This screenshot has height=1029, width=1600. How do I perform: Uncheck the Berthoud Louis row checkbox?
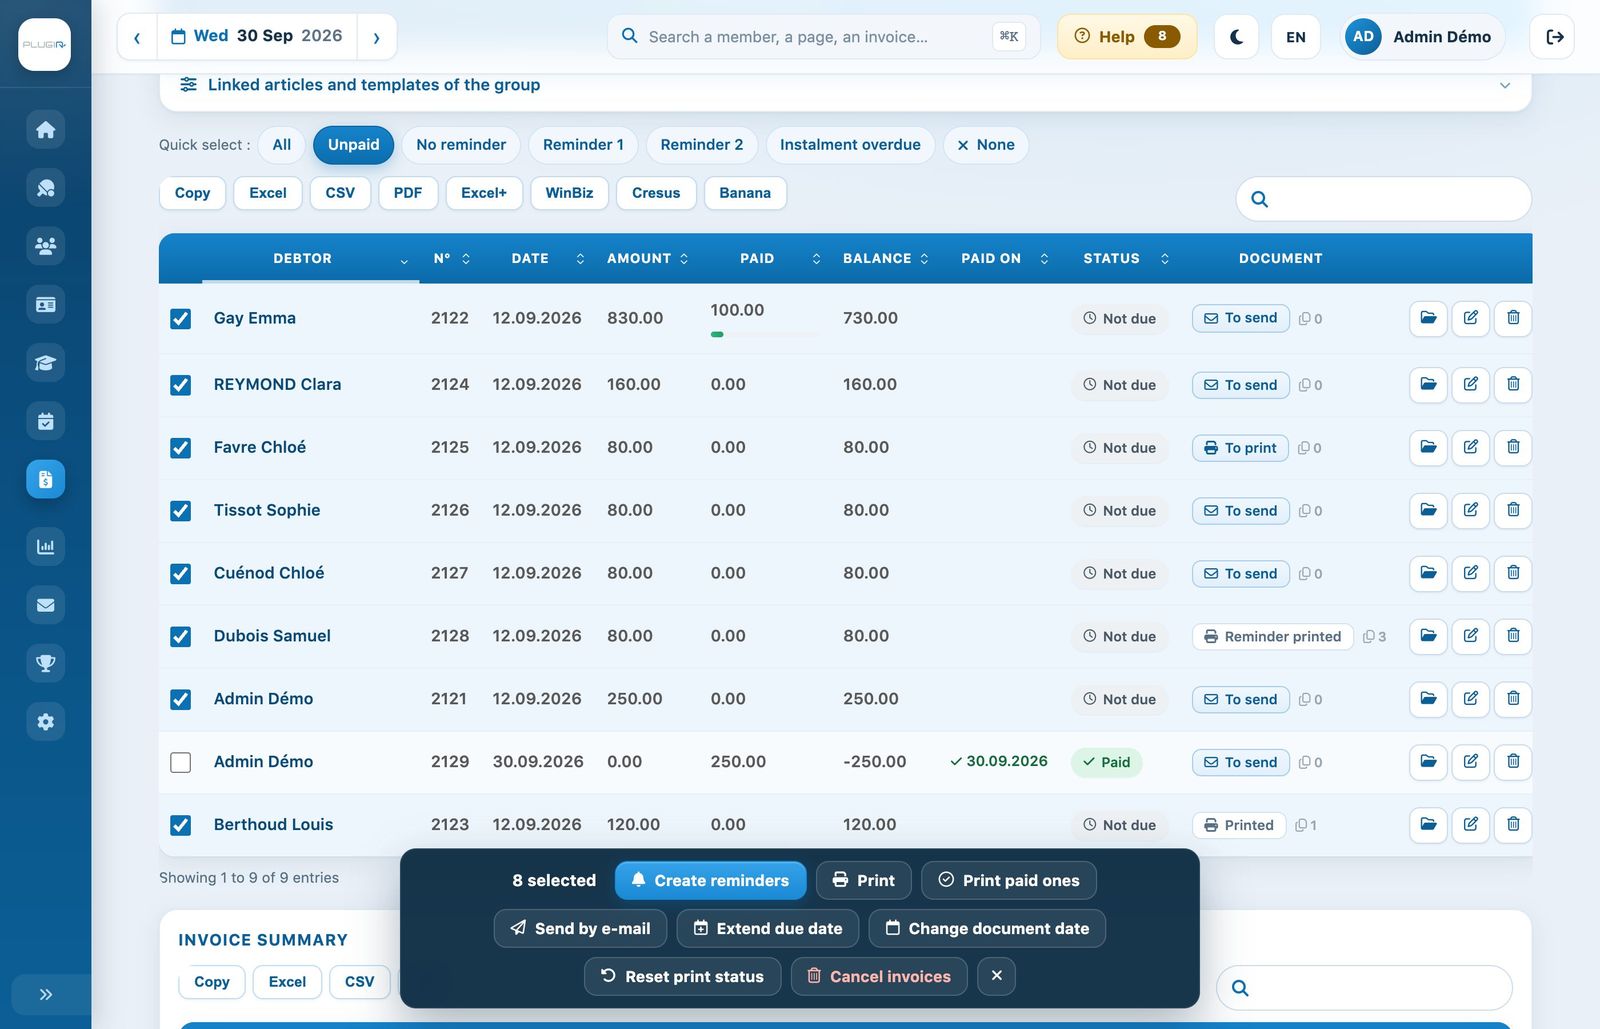[x=181, y=826]
